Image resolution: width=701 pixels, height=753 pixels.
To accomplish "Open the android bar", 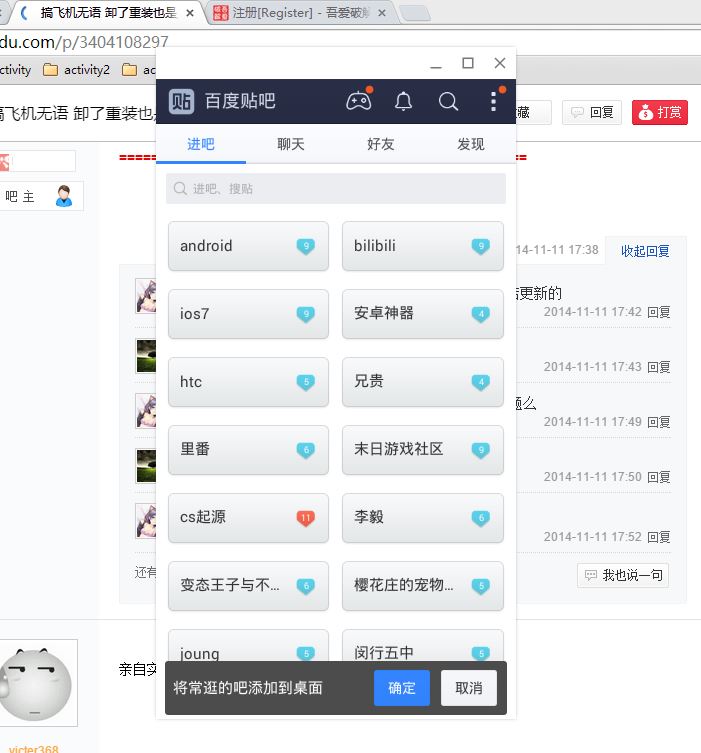I will coord(248,246).
